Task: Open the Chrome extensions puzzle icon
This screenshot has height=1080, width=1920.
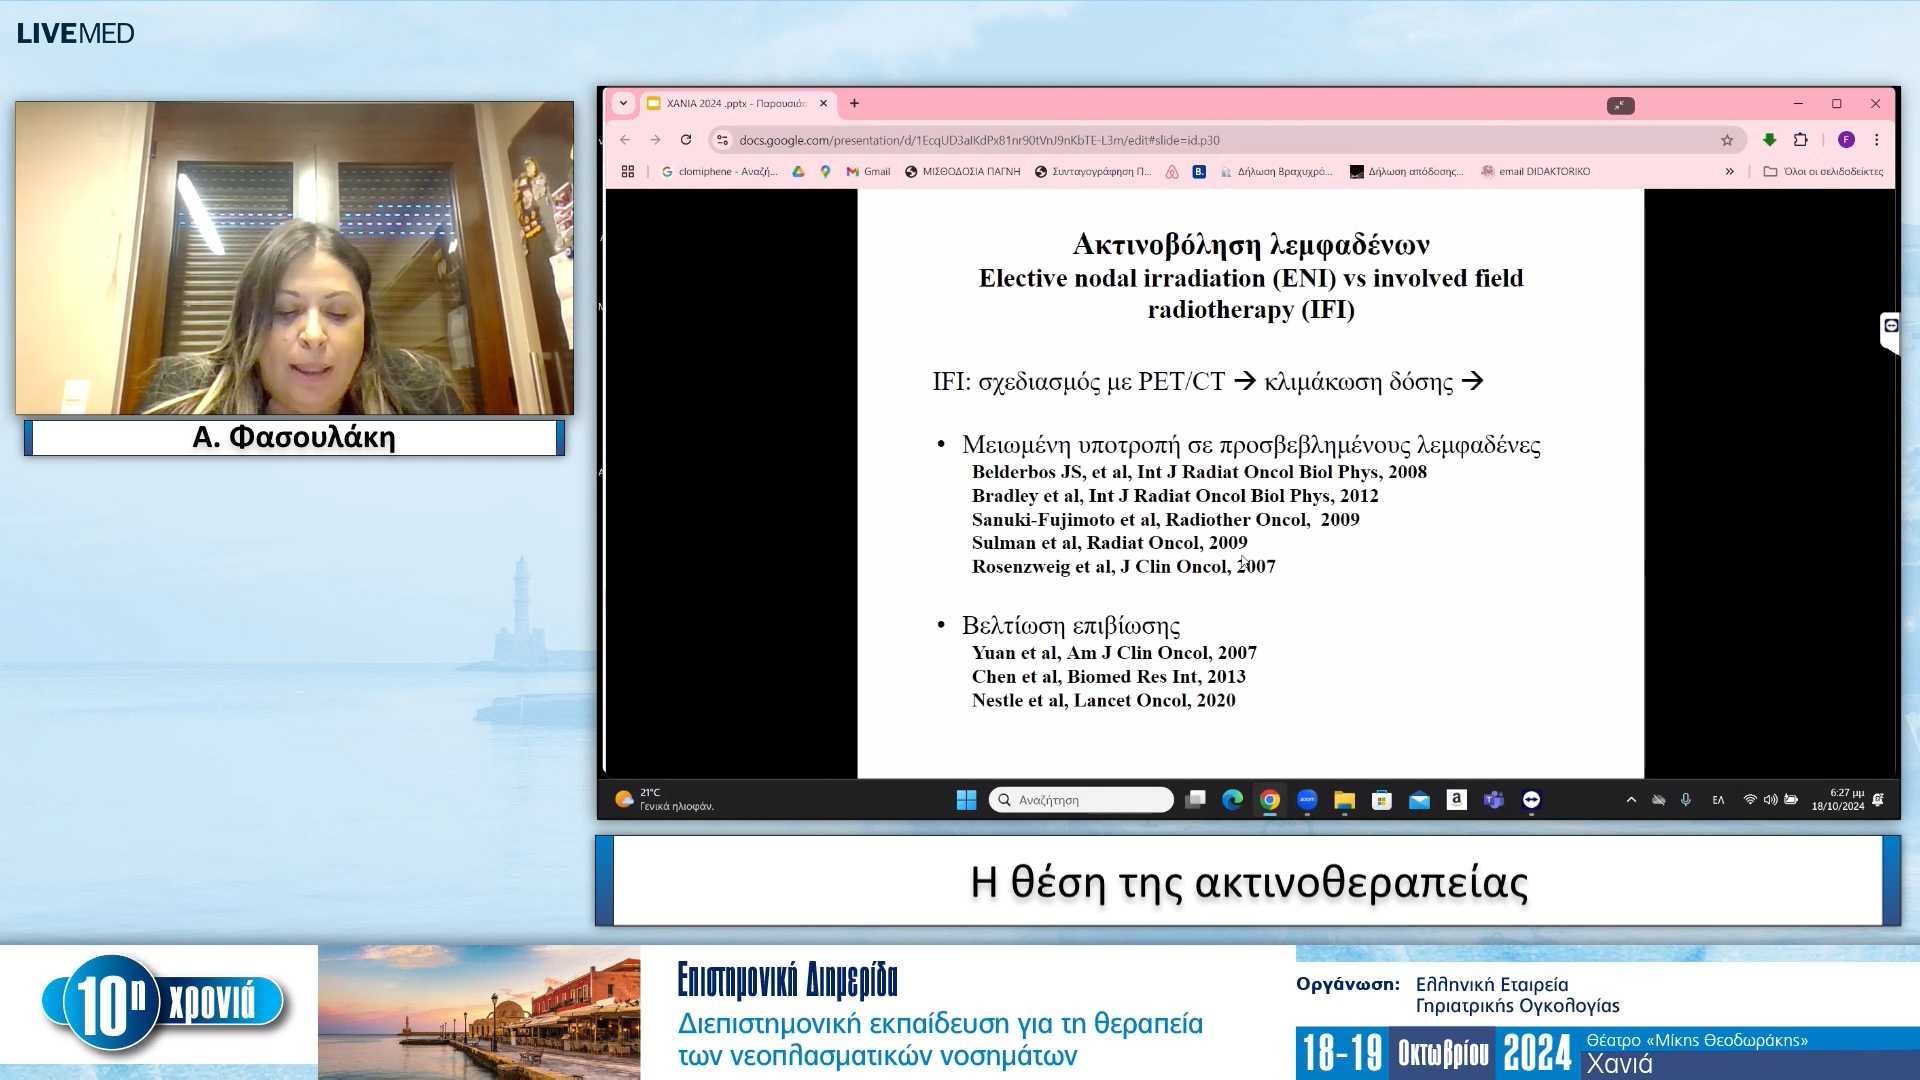Action: [x=1799, y=140]
